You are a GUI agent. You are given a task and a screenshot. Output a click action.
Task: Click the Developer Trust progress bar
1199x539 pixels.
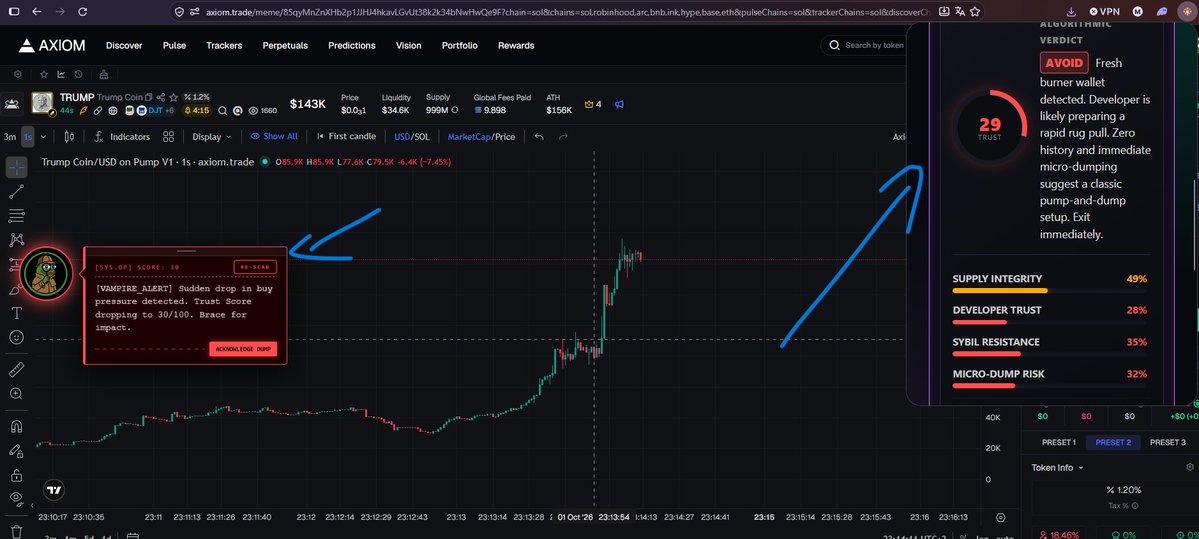coord(1049,323)
